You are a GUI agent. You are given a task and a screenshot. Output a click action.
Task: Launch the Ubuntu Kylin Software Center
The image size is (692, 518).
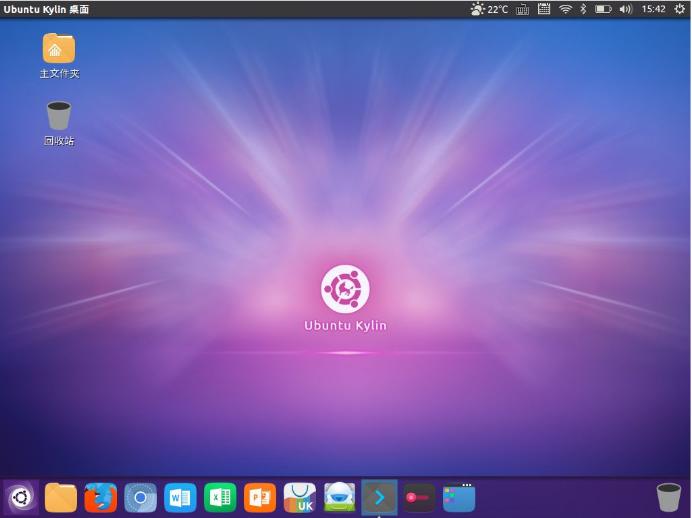tap(300, 497)
